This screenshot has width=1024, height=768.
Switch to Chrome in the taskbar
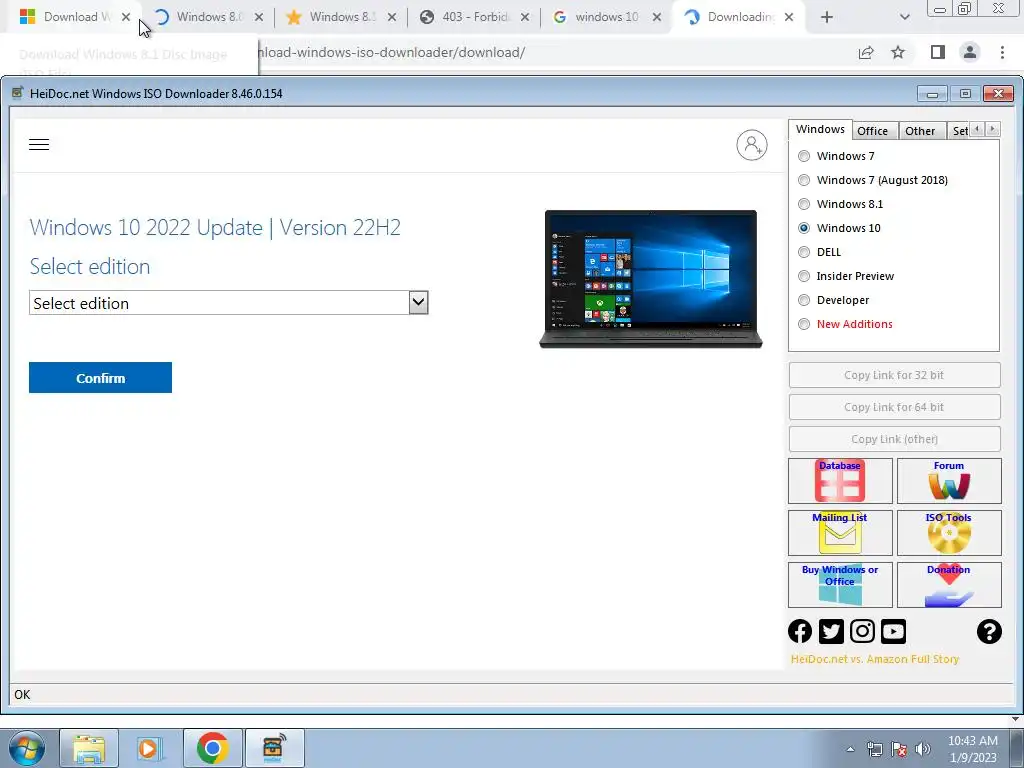pyautogui.click(x=213, y=748)
